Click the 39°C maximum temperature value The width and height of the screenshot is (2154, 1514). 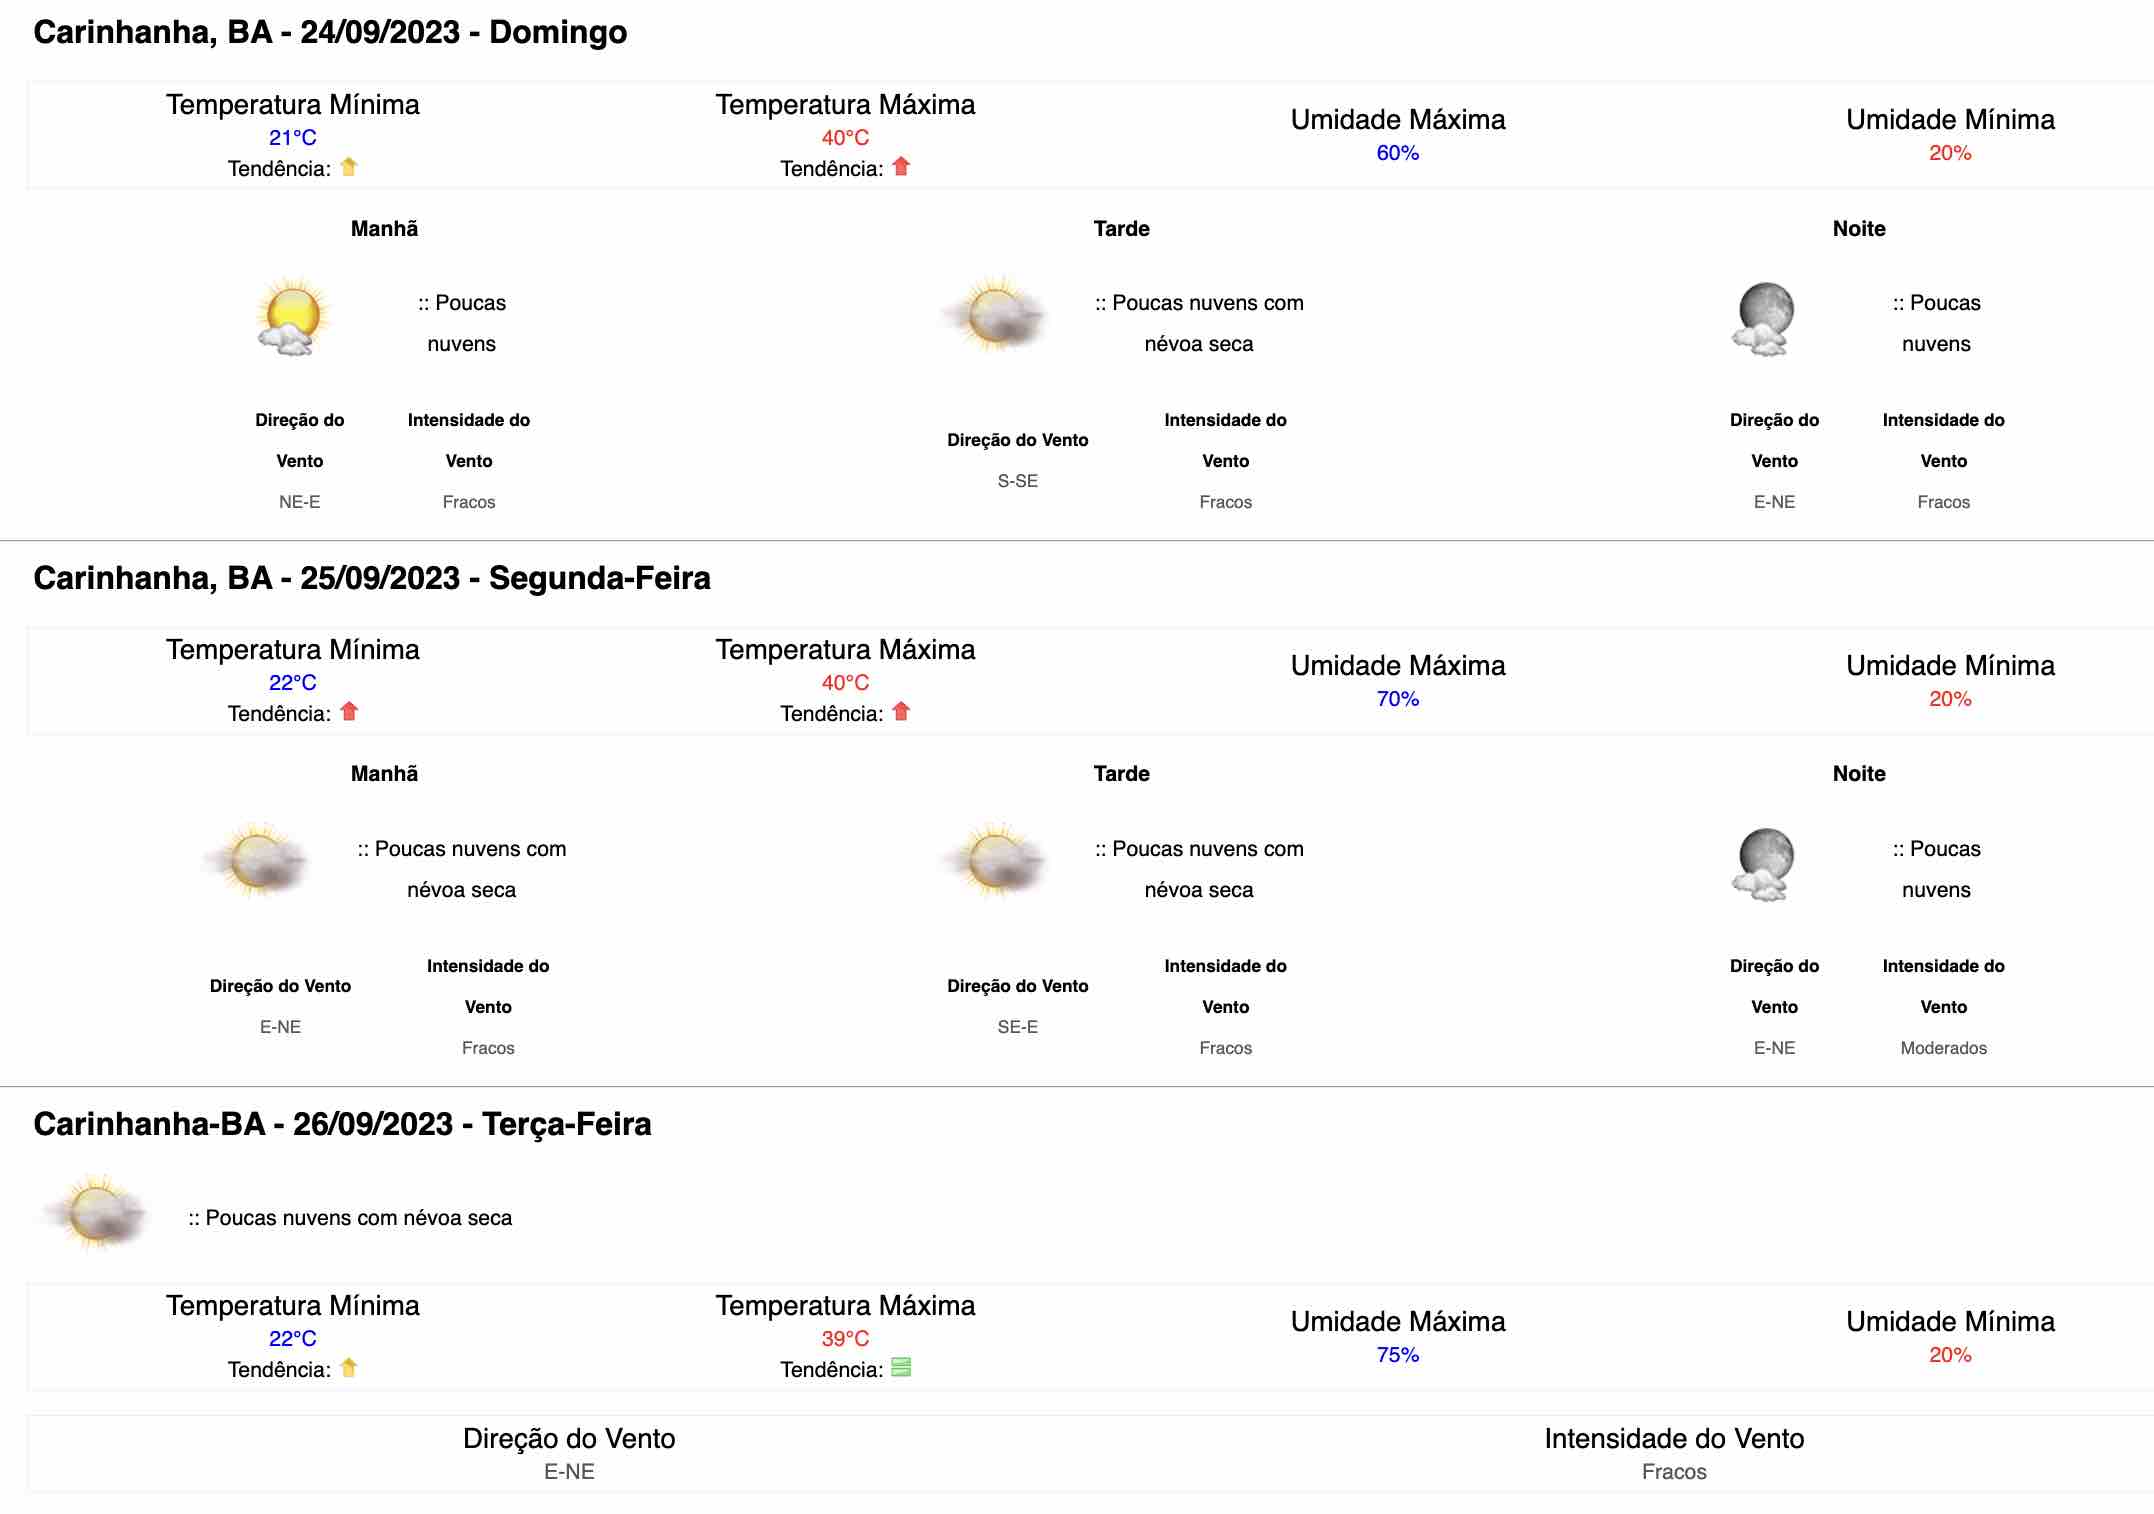coord(845,1339)
